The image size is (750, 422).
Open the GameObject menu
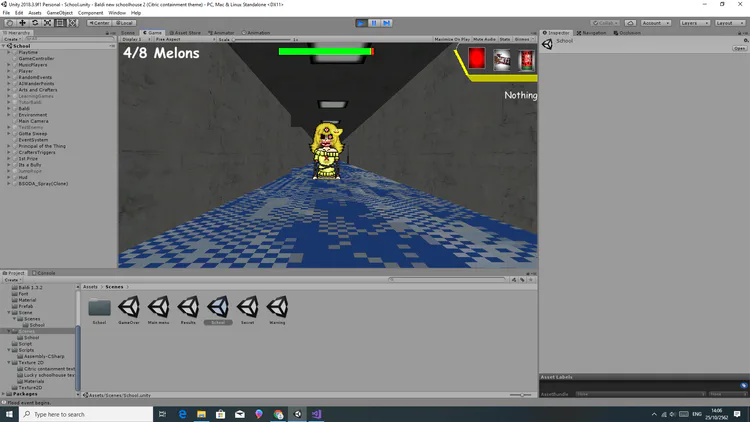click(x=60, y=13)
